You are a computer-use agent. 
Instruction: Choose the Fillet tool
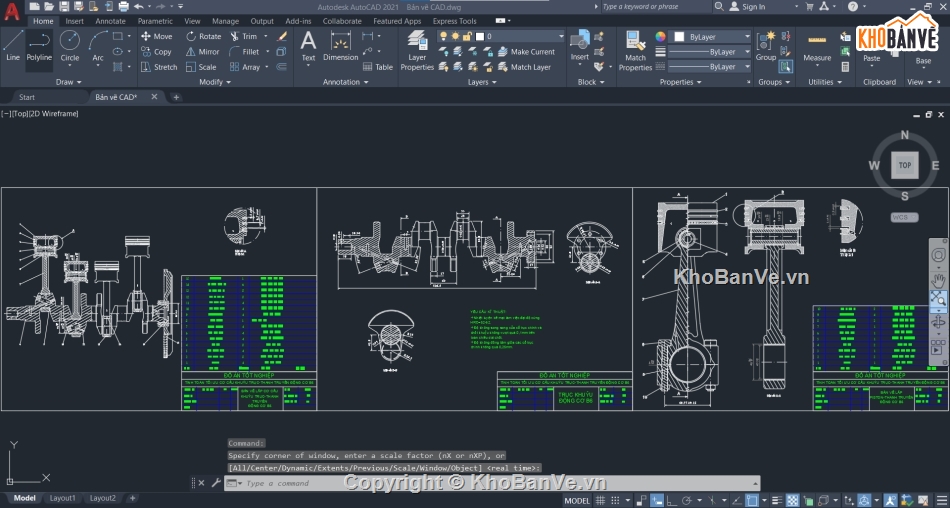tap(245, 52)
